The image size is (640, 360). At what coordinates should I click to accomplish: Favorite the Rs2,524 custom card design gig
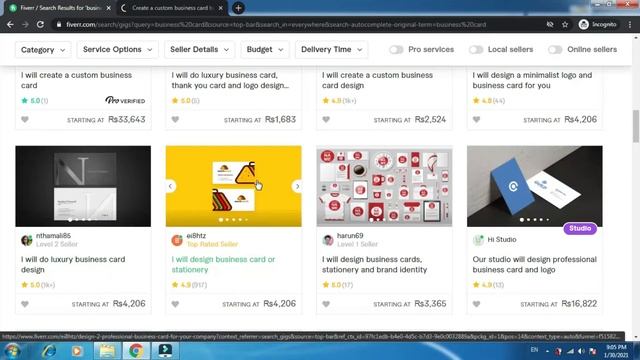coord(326,120)
